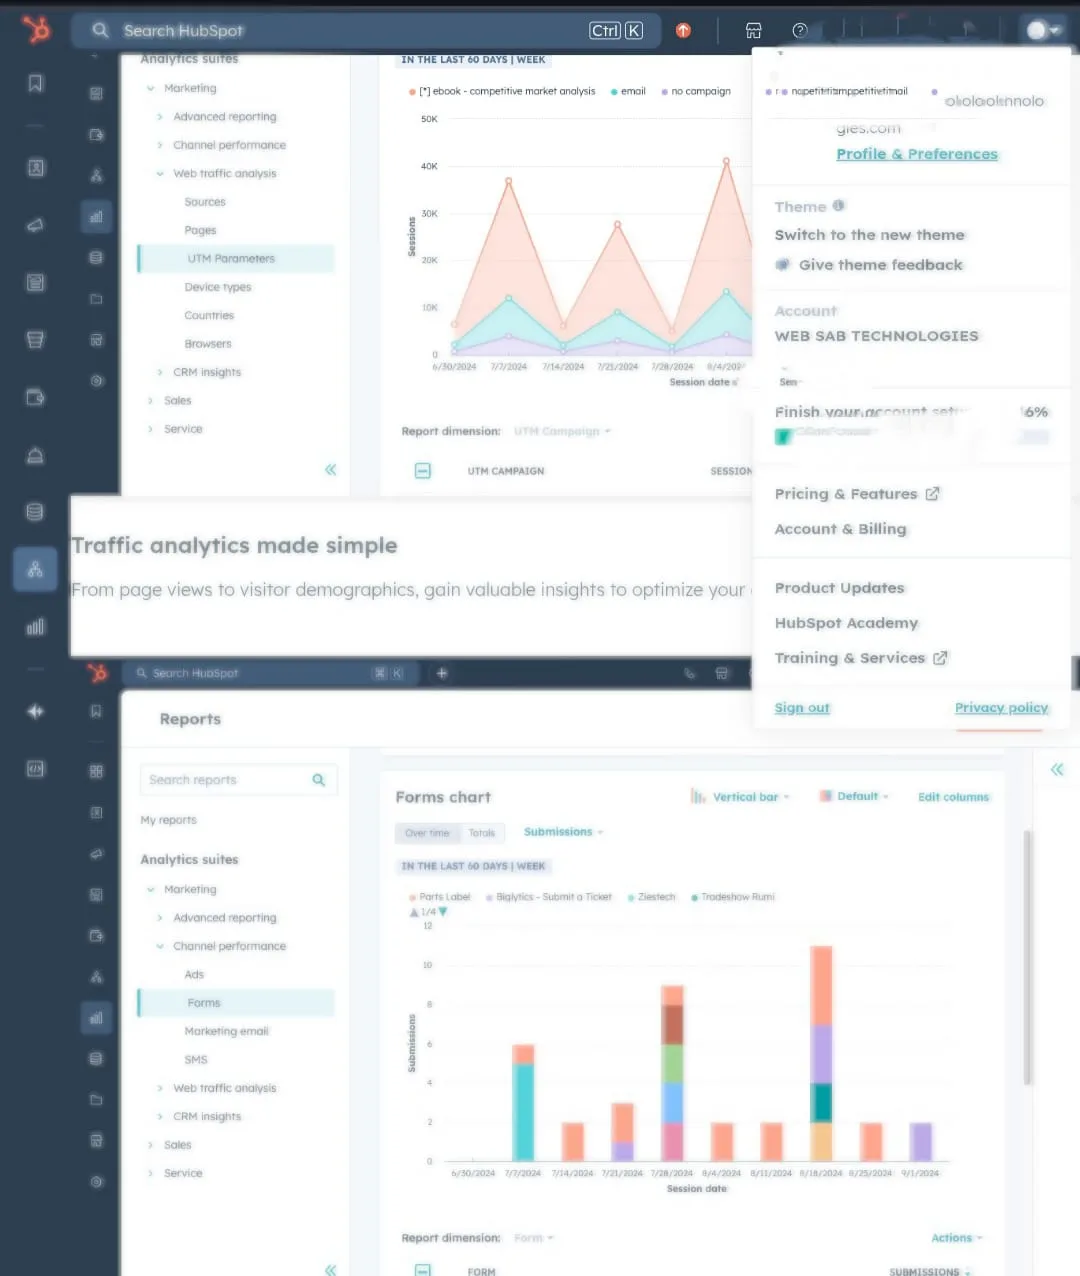Image resolution: width=1080 pixels, height=1276 pixels.
Task: Click the four-squares workspace icon in the lower window's sidebar
Action: (x=96, y=771)
